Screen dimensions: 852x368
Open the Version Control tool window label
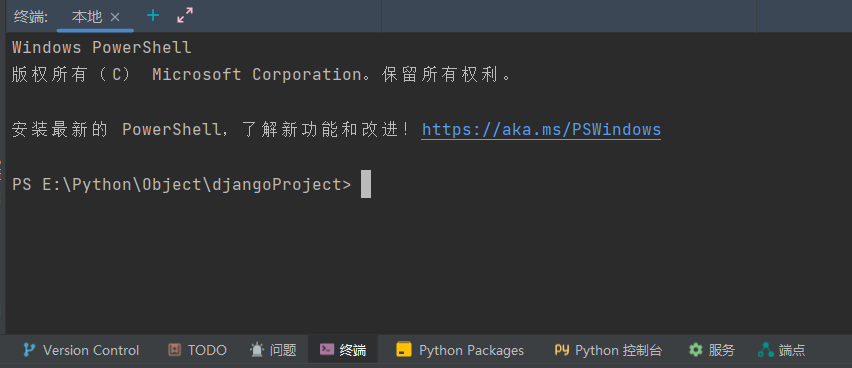91,351
